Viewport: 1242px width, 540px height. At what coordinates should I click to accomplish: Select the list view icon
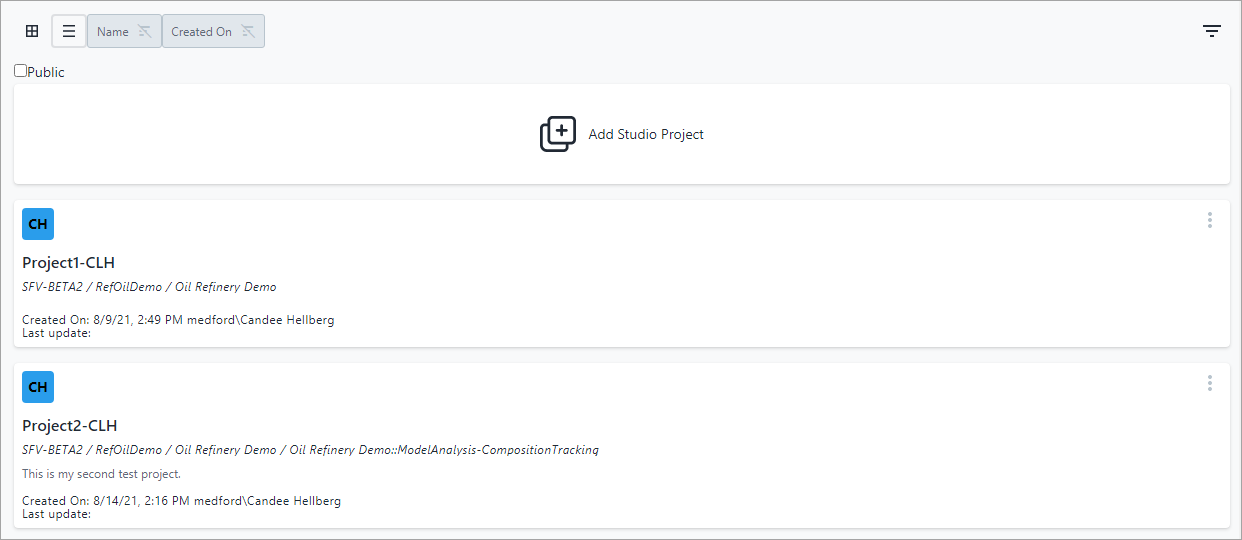tap(69, 31)
